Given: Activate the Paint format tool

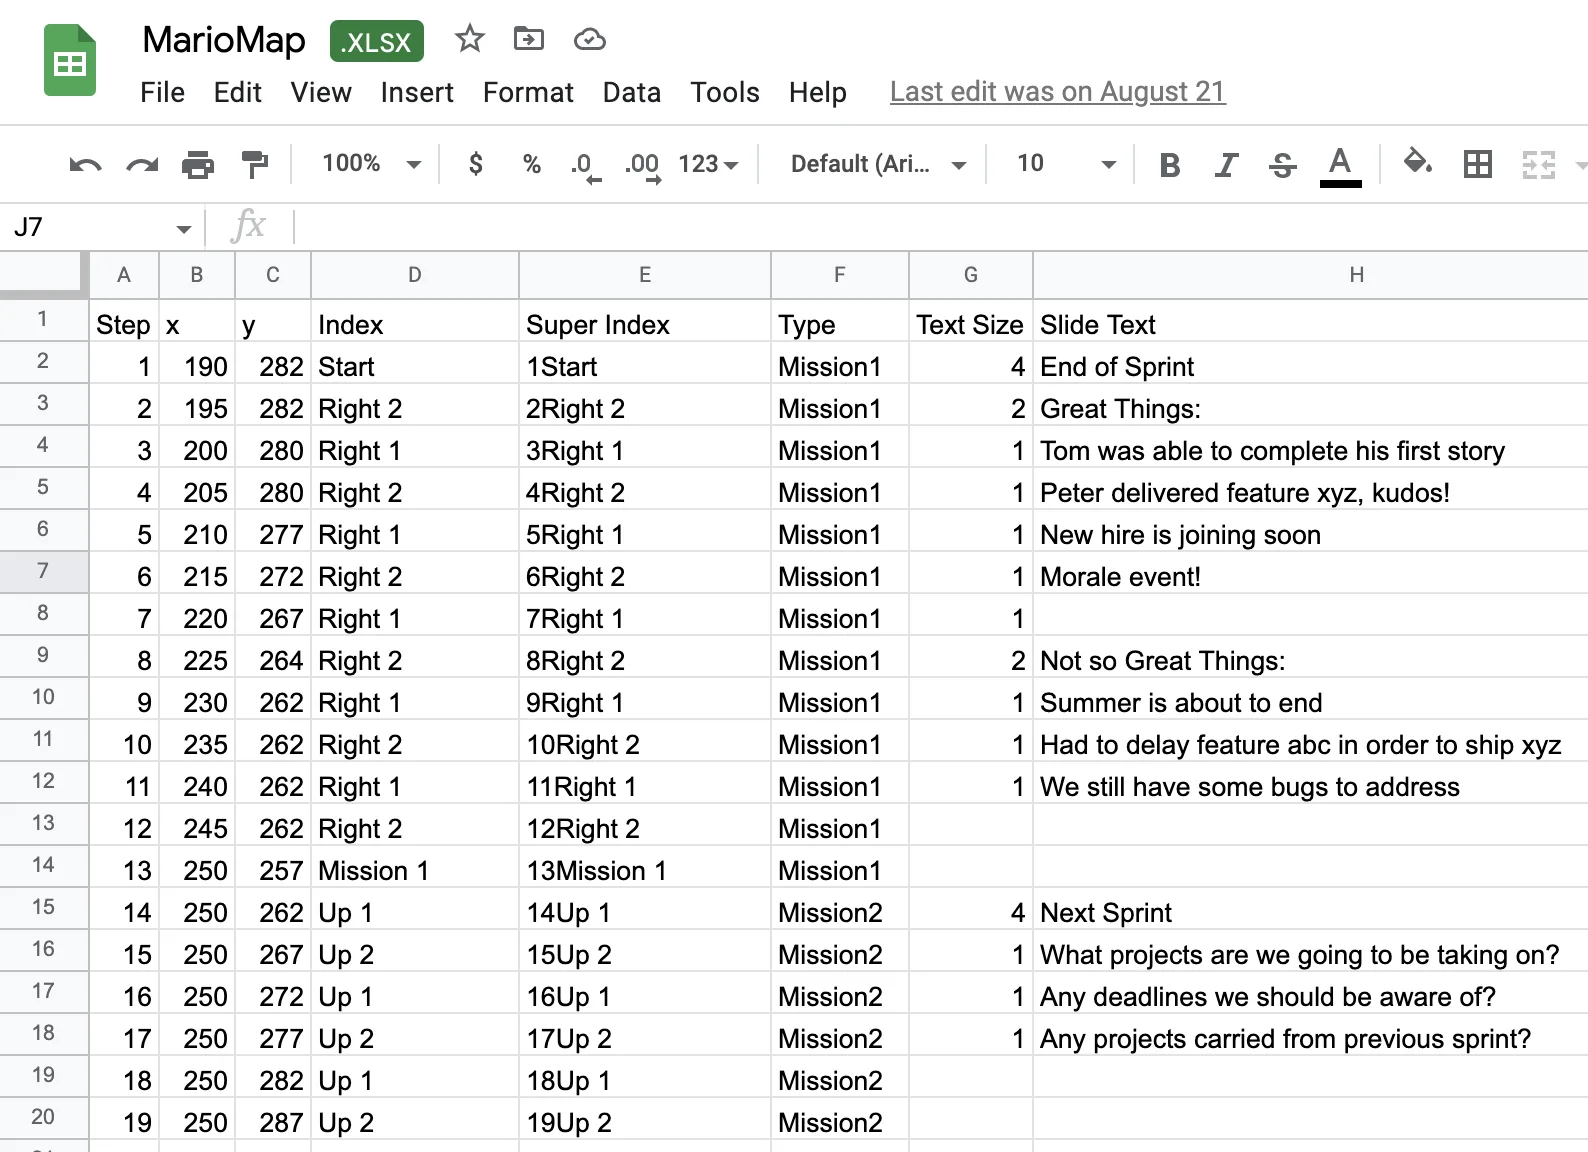Looking at the screenshot, I should (x=255, y=164).
